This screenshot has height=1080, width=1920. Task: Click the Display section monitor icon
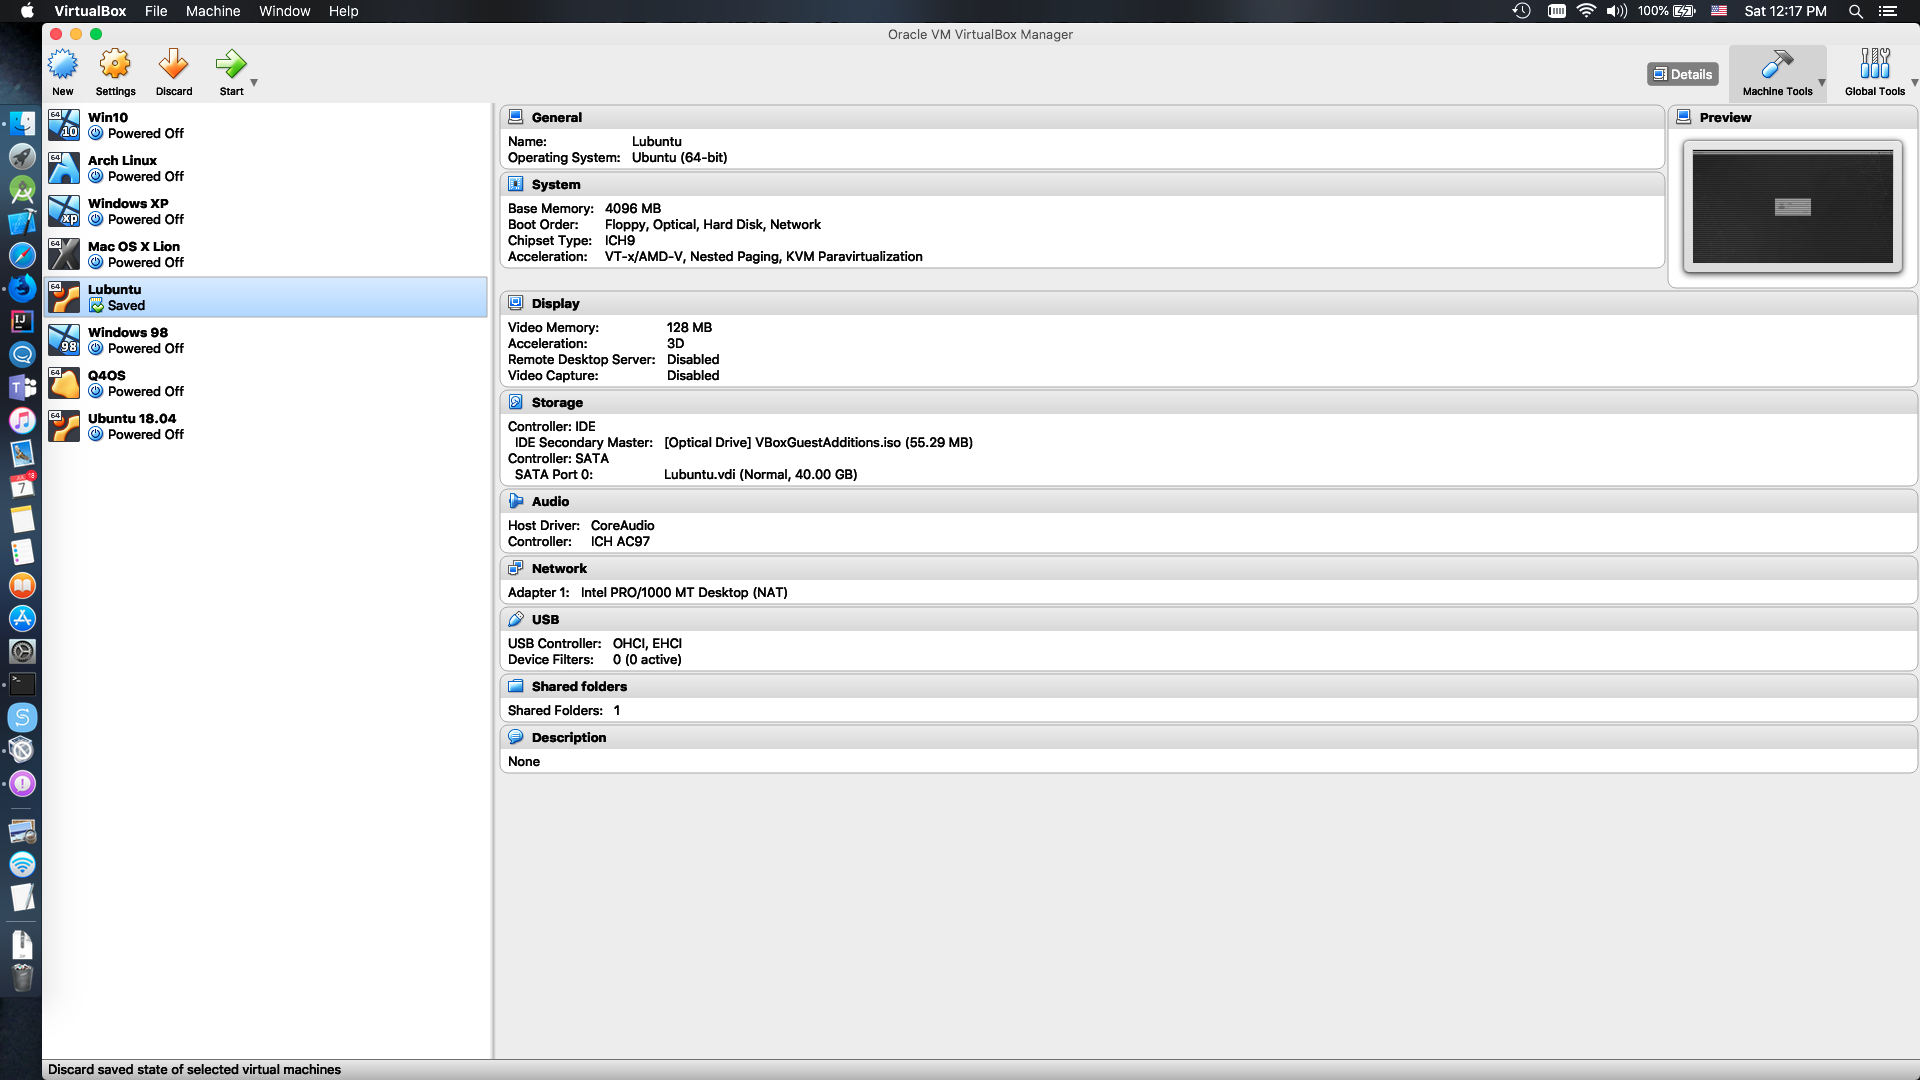[x=516, y=303]
